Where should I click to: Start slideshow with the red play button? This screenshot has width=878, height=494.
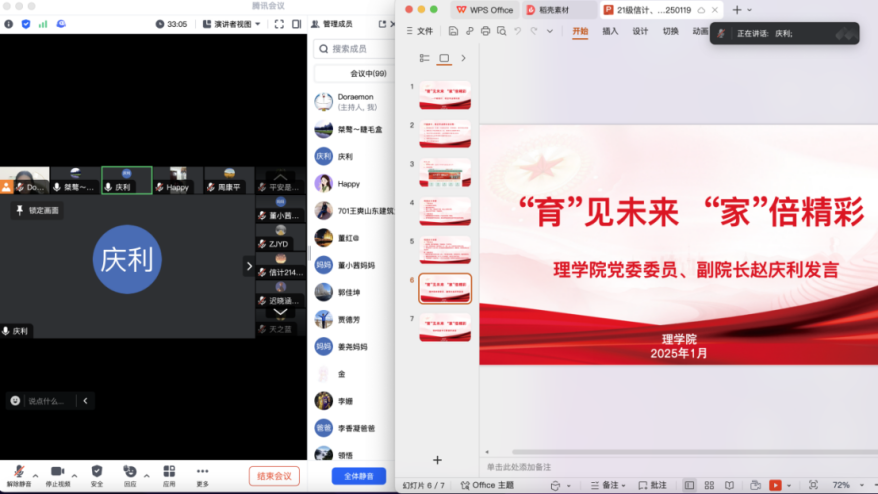[x=775, y=485]
